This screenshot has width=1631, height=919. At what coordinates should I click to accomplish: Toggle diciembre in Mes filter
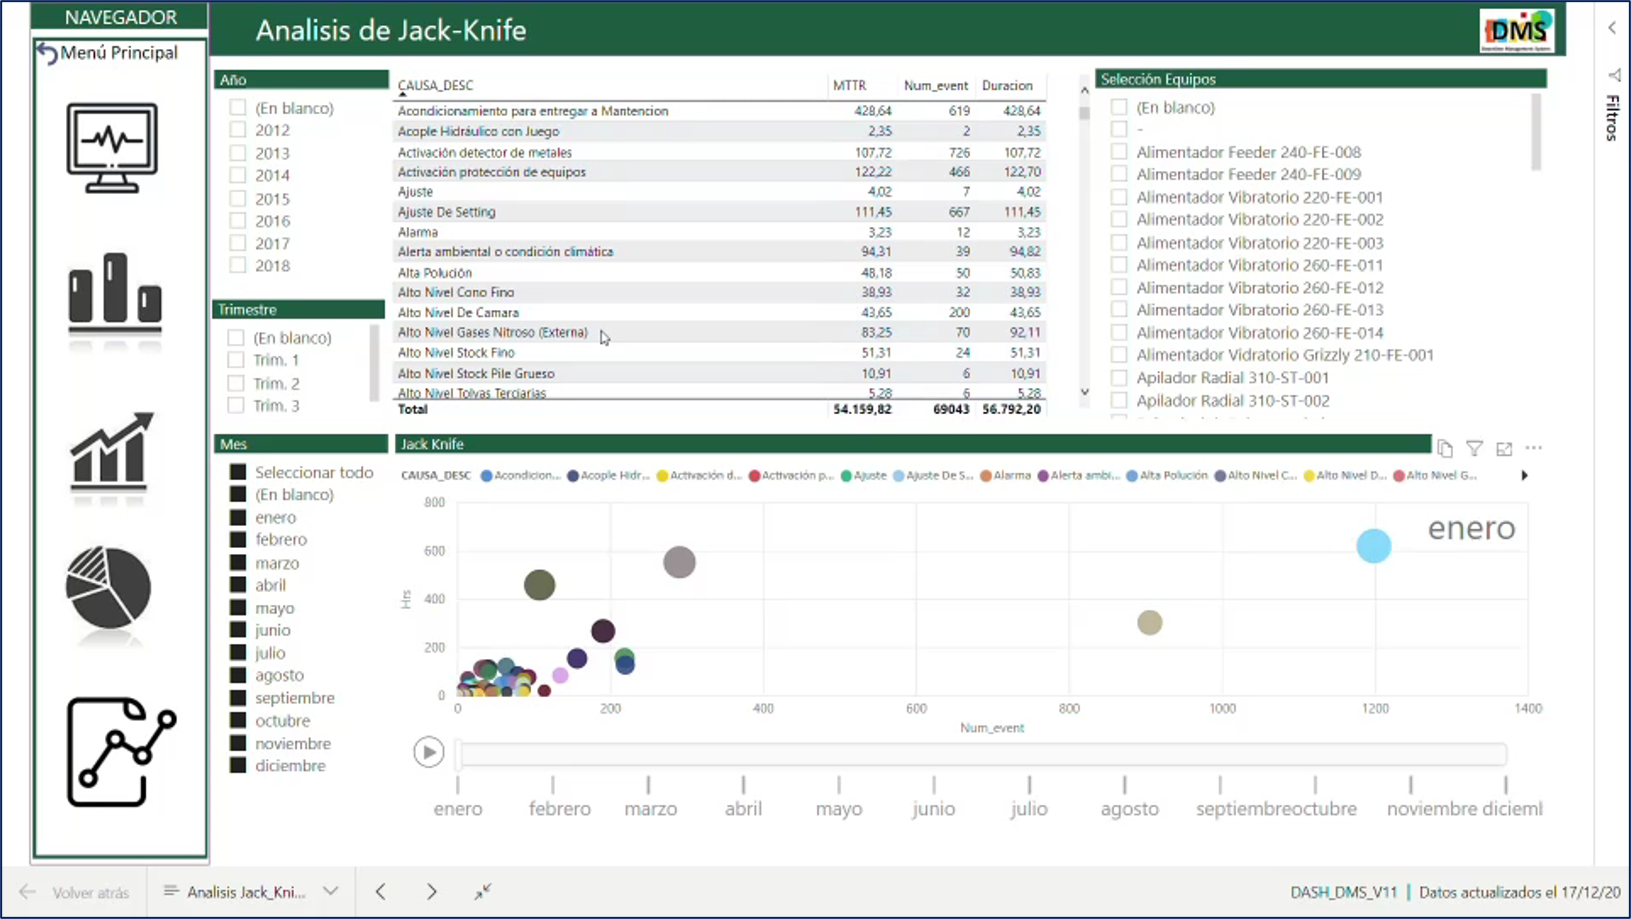point(238,765)
